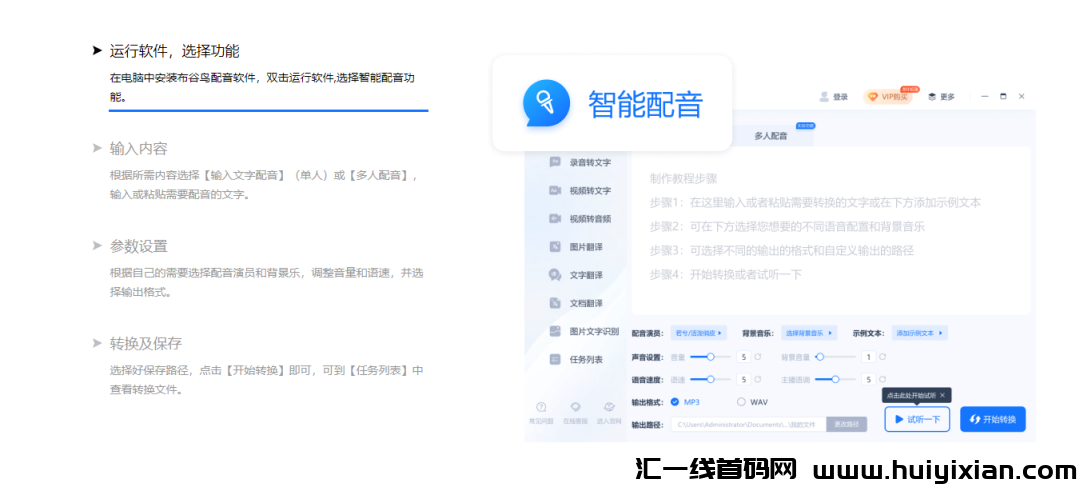
Task: Open the 添加示例文本 dropdown
Action: (x=920, y=333)
